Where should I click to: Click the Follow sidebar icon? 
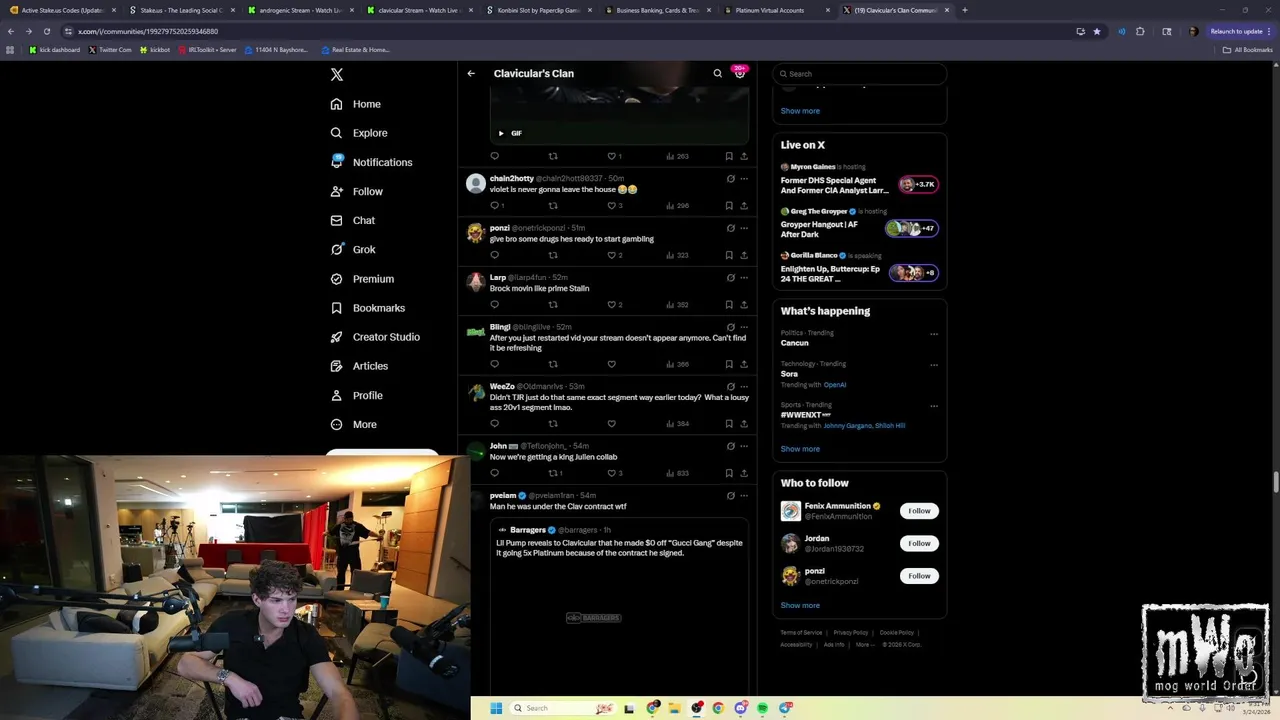(x=336, y=191)
